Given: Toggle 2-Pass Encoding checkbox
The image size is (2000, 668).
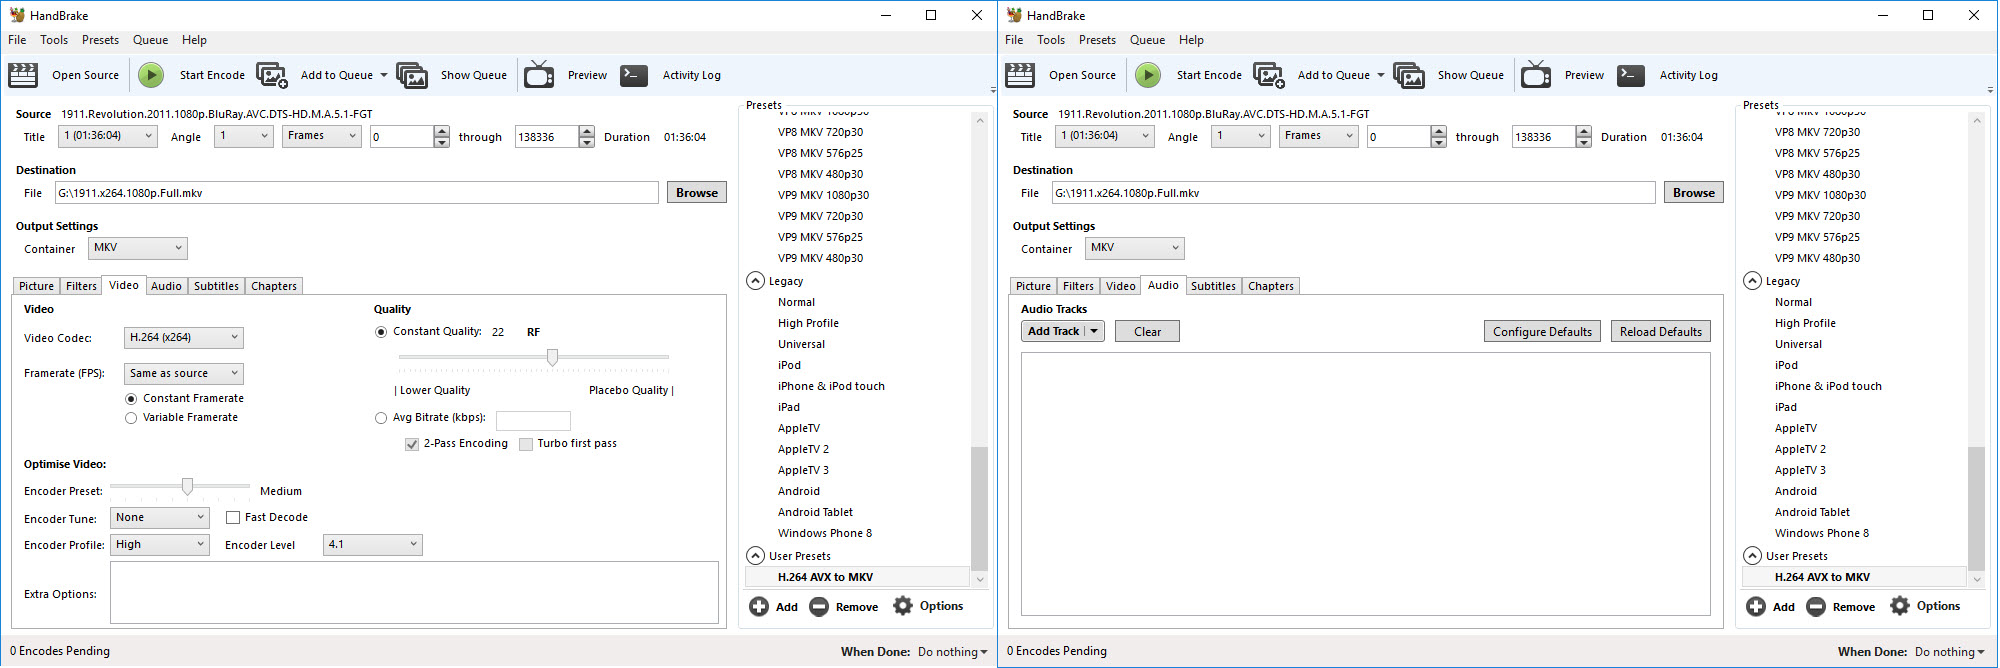Looking at the screenshot, I should 412,444.
